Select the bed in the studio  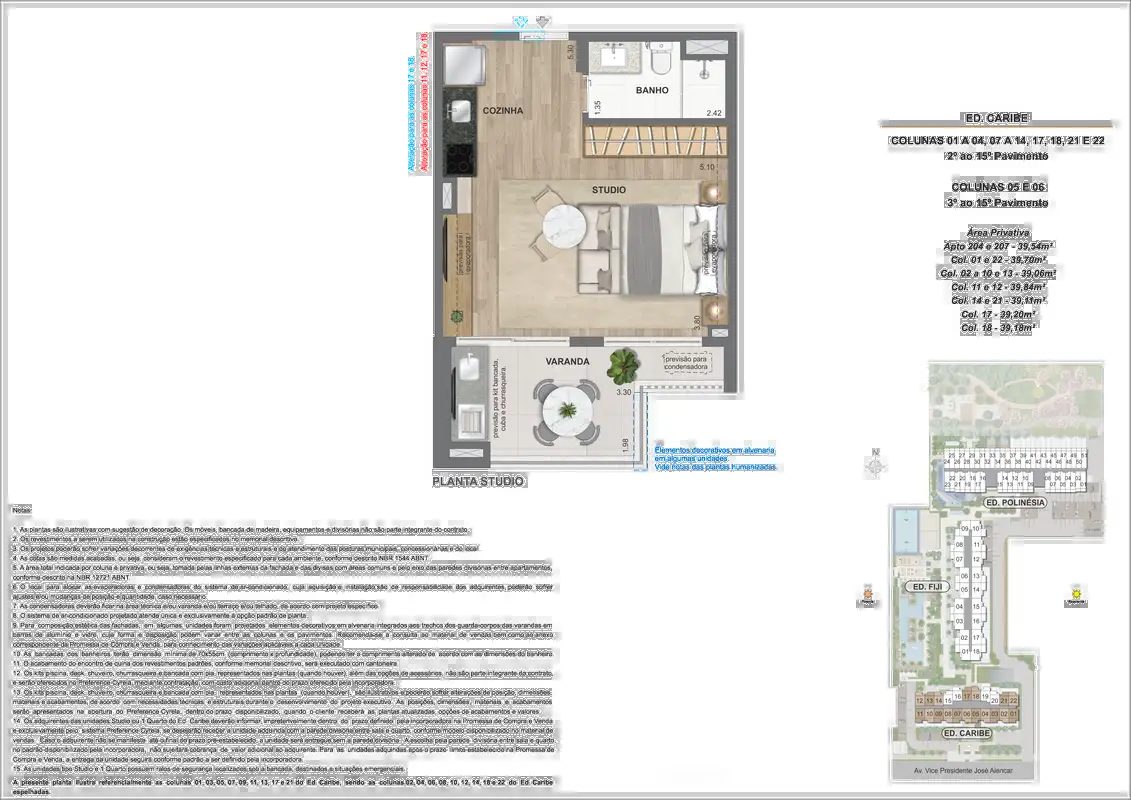click(672, 249)
